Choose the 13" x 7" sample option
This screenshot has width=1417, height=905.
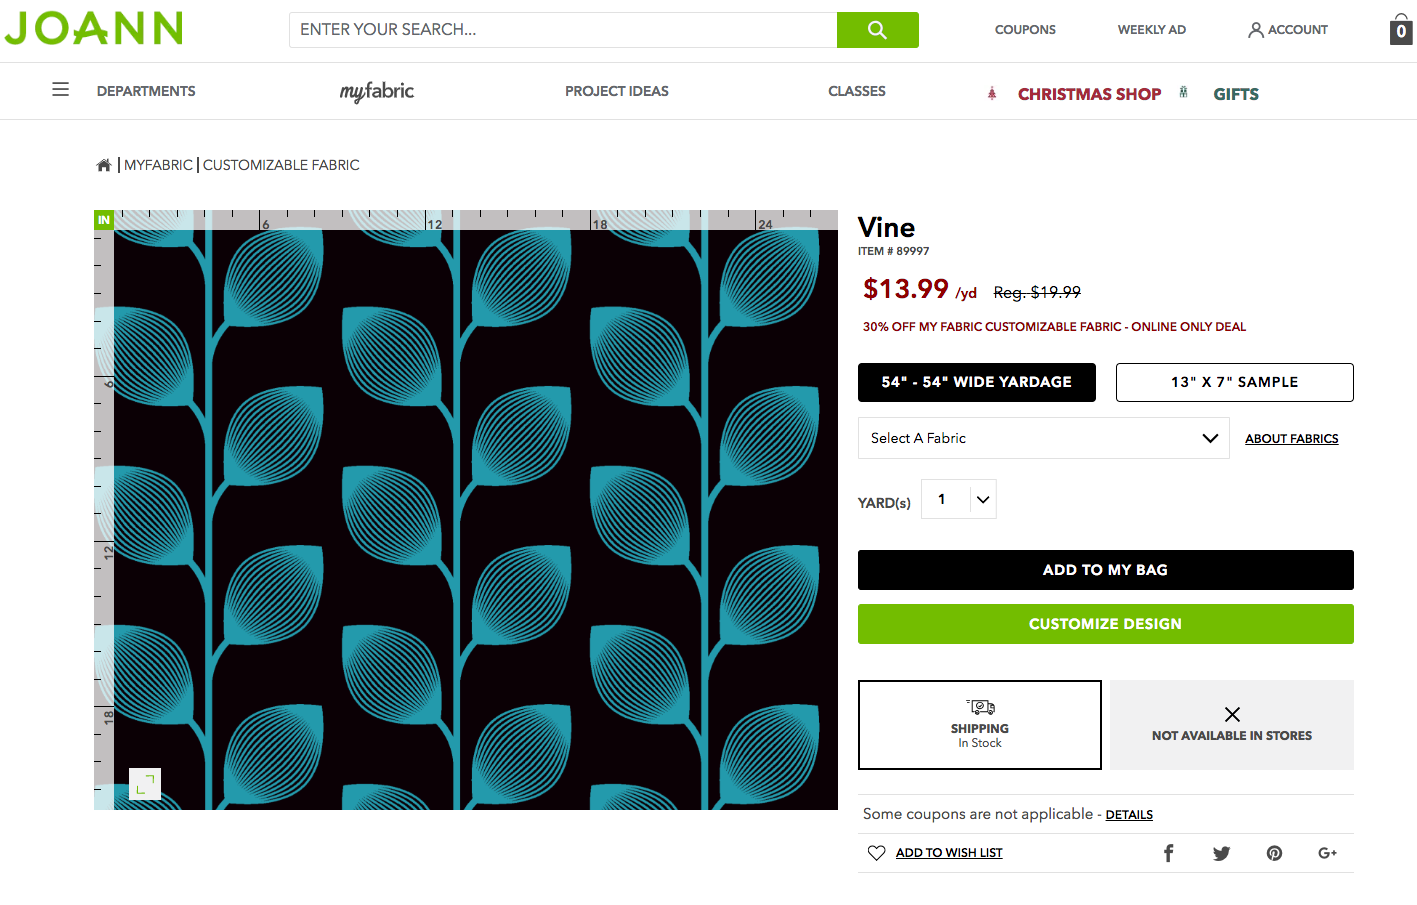pos(1234,382)
